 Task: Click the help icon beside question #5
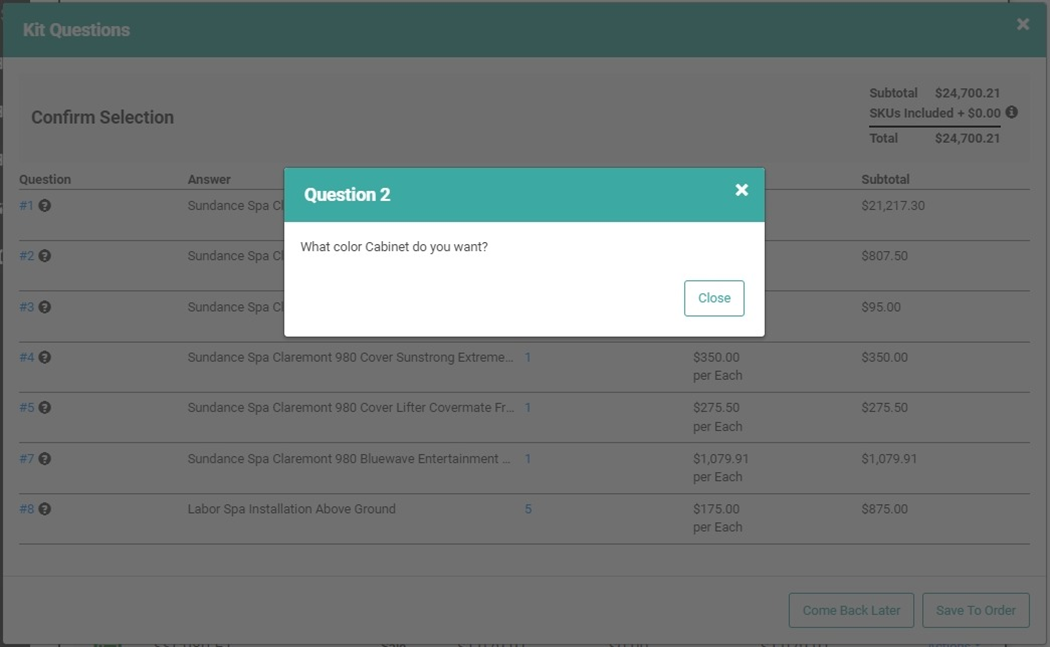45,408
